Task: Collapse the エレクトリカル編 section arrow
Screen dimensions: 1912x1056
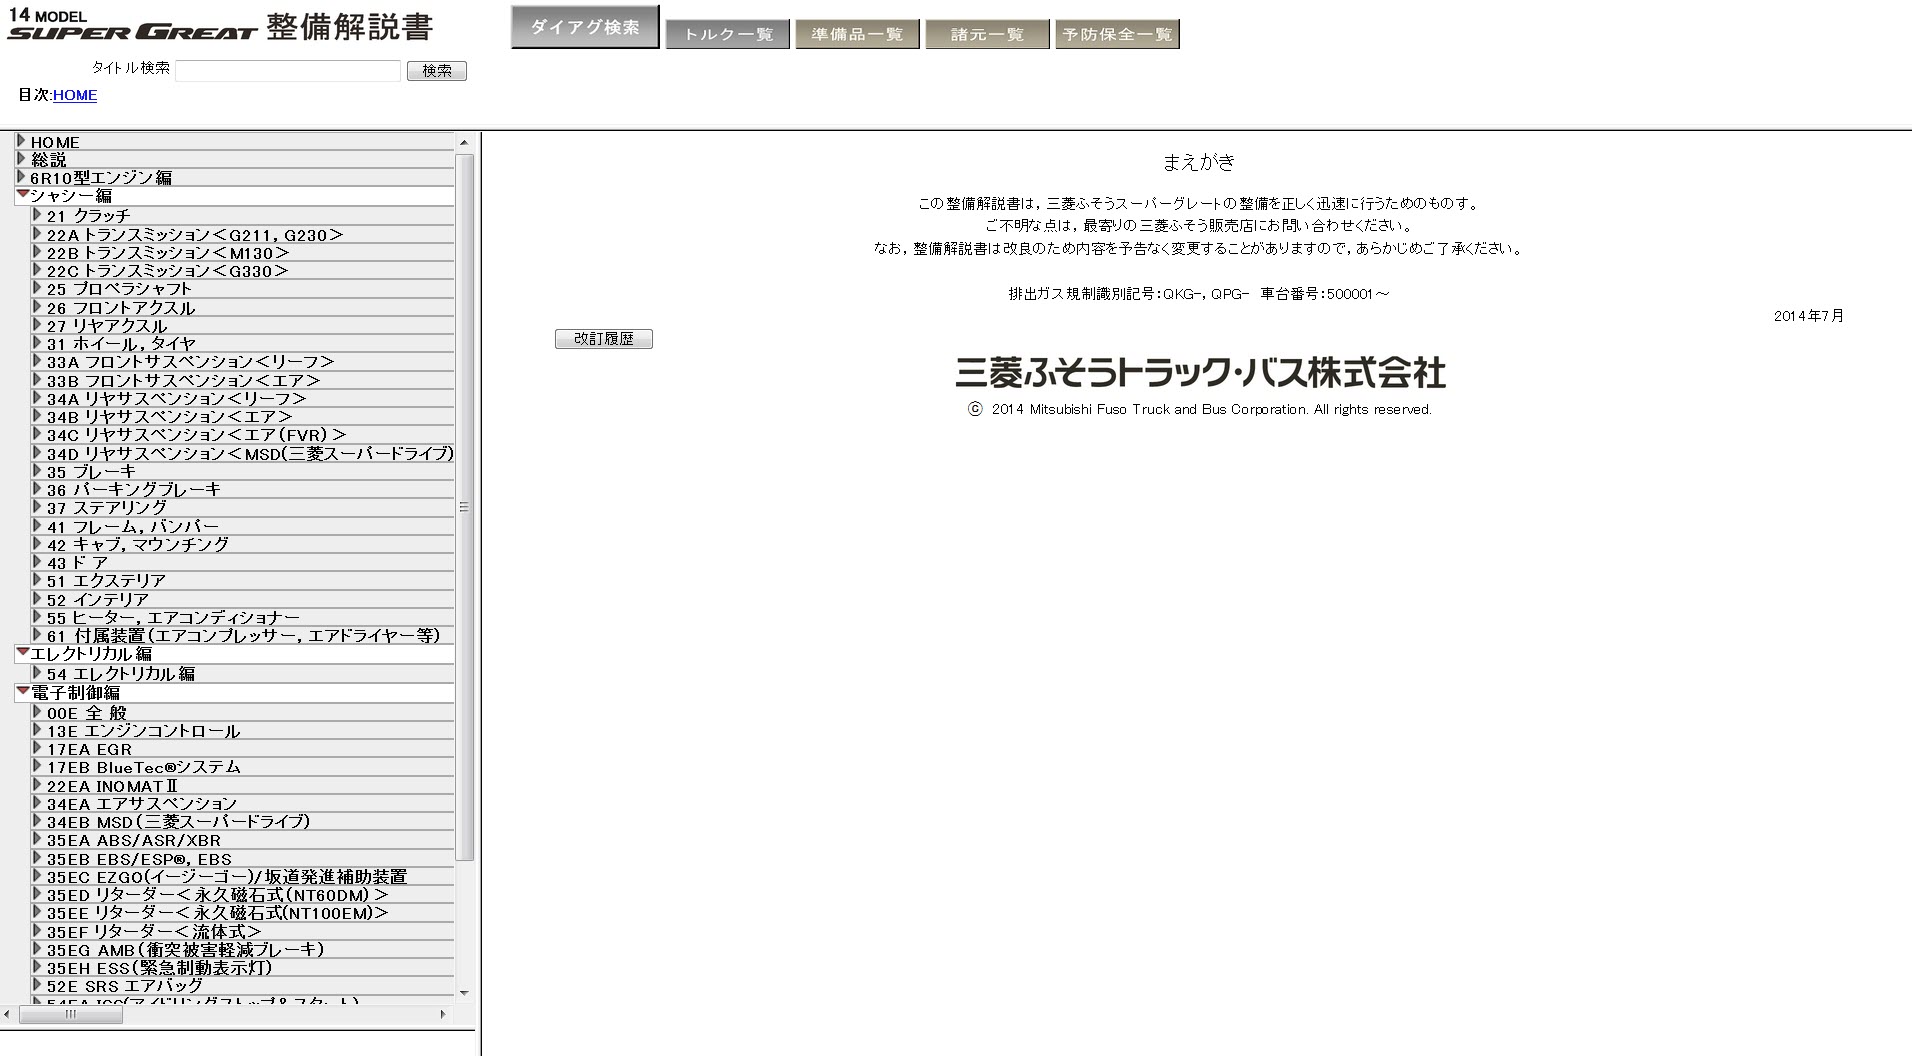Action: click(x=22, y=653)
